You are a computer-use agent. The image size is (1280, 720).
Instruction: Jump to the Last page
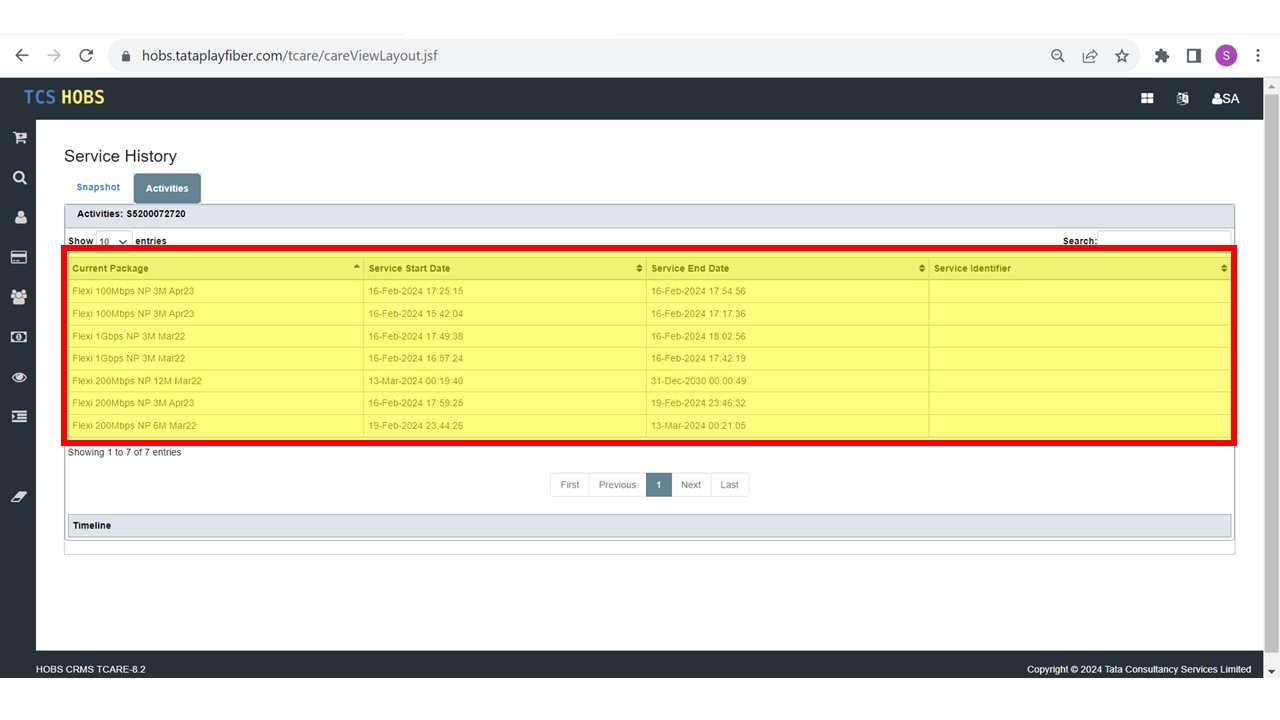point(730,485)
